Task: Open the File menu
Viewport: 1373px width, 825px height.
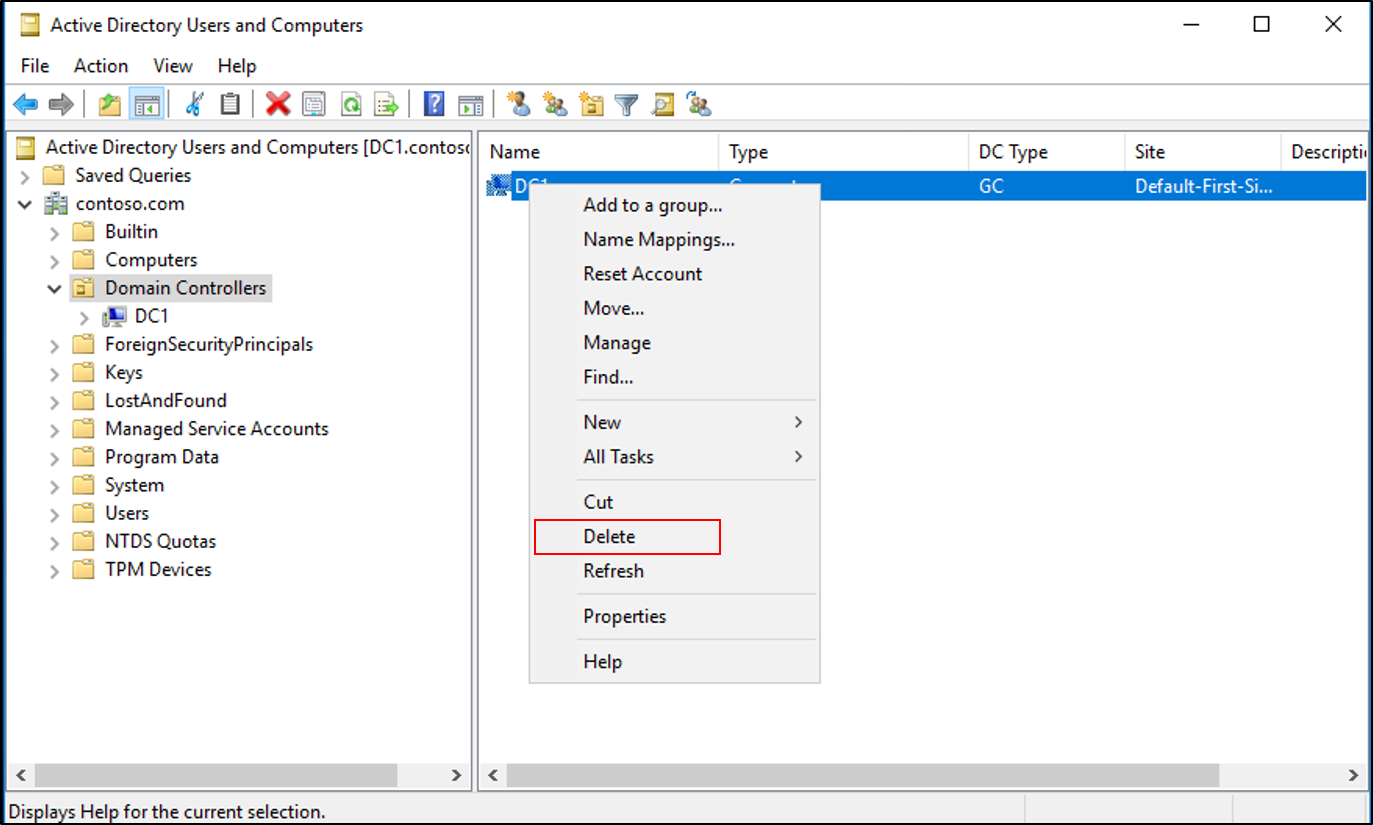Action: [x=35, y=66]
